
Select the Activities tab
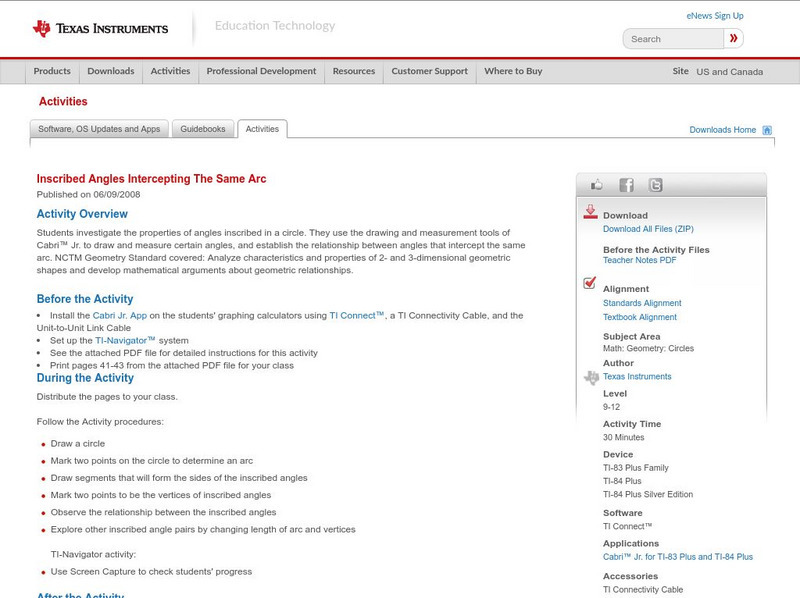pos(262,129)
